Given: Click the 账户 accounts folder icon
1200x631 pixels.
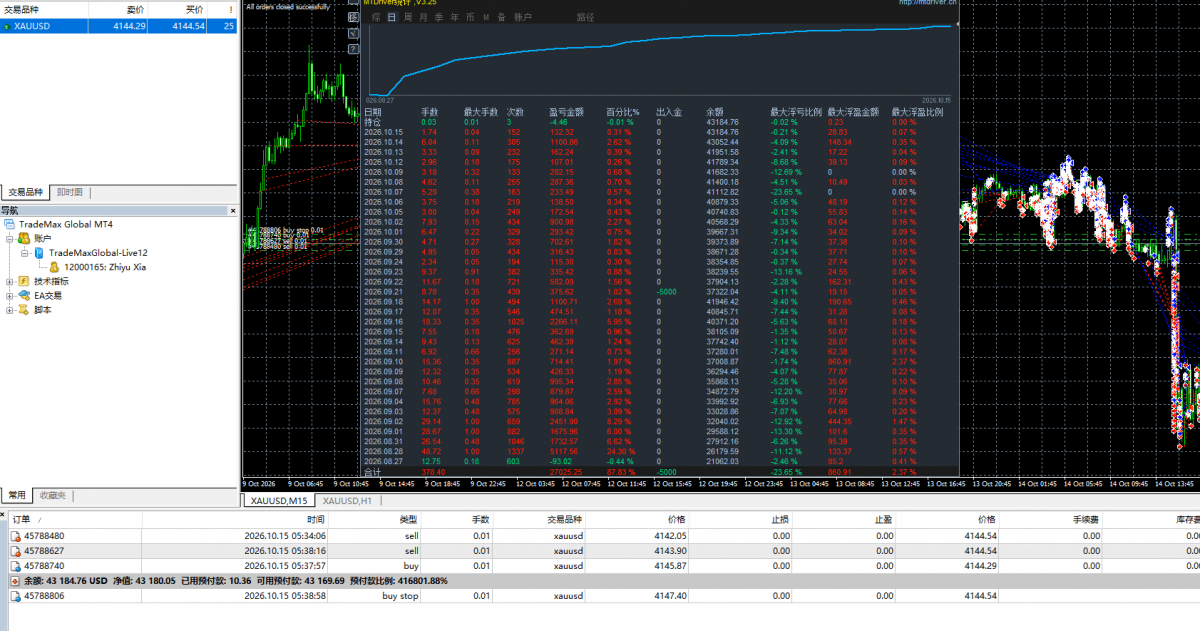Looking at the screenshot, I should point(24,239).
